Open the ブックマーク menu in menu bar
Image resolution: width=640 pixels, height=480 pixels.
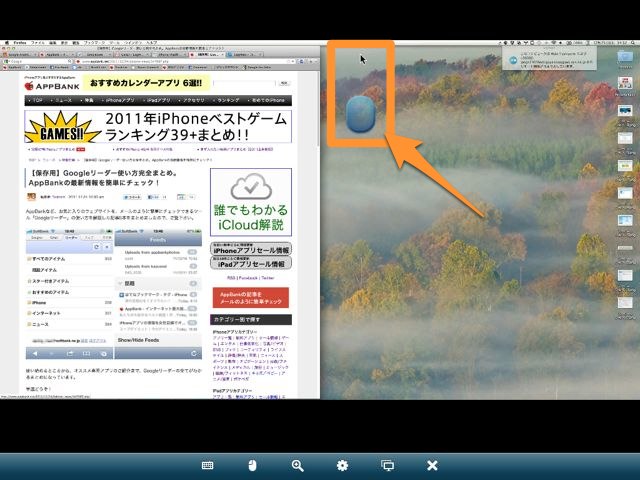tap(95, 42)
